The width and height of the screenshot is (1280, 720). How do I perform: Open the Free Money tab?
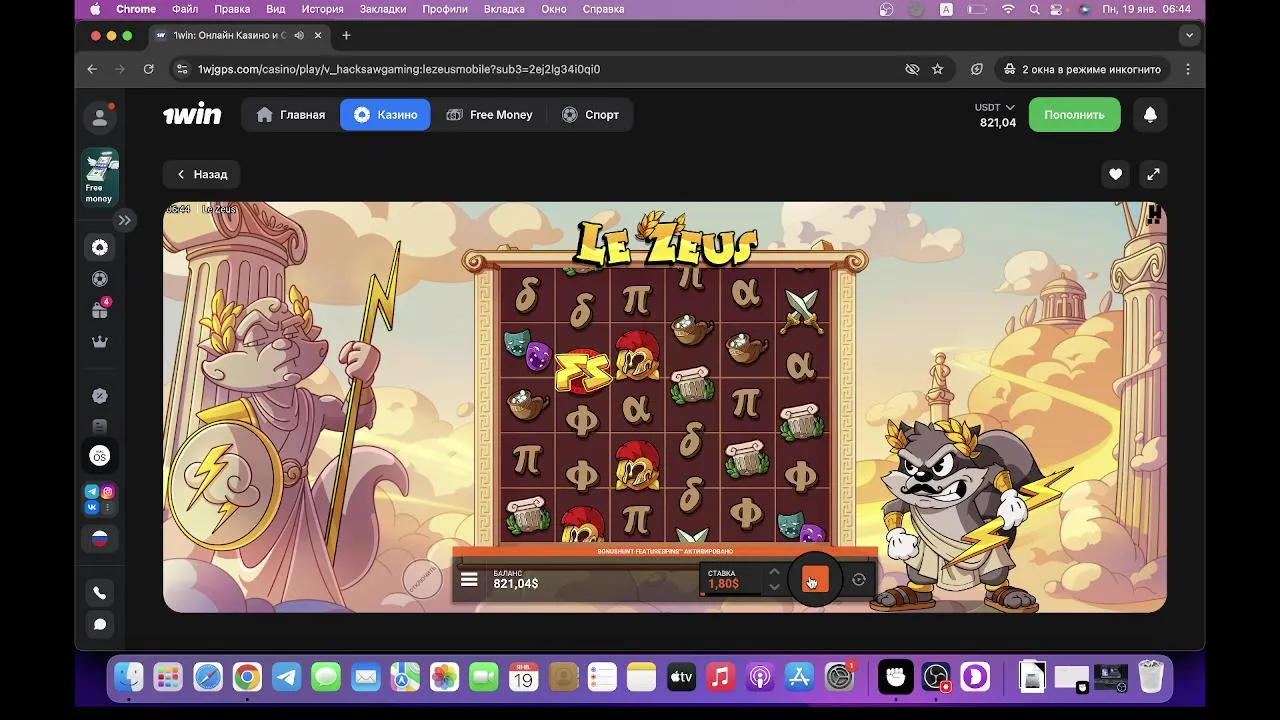pos(489,115)
